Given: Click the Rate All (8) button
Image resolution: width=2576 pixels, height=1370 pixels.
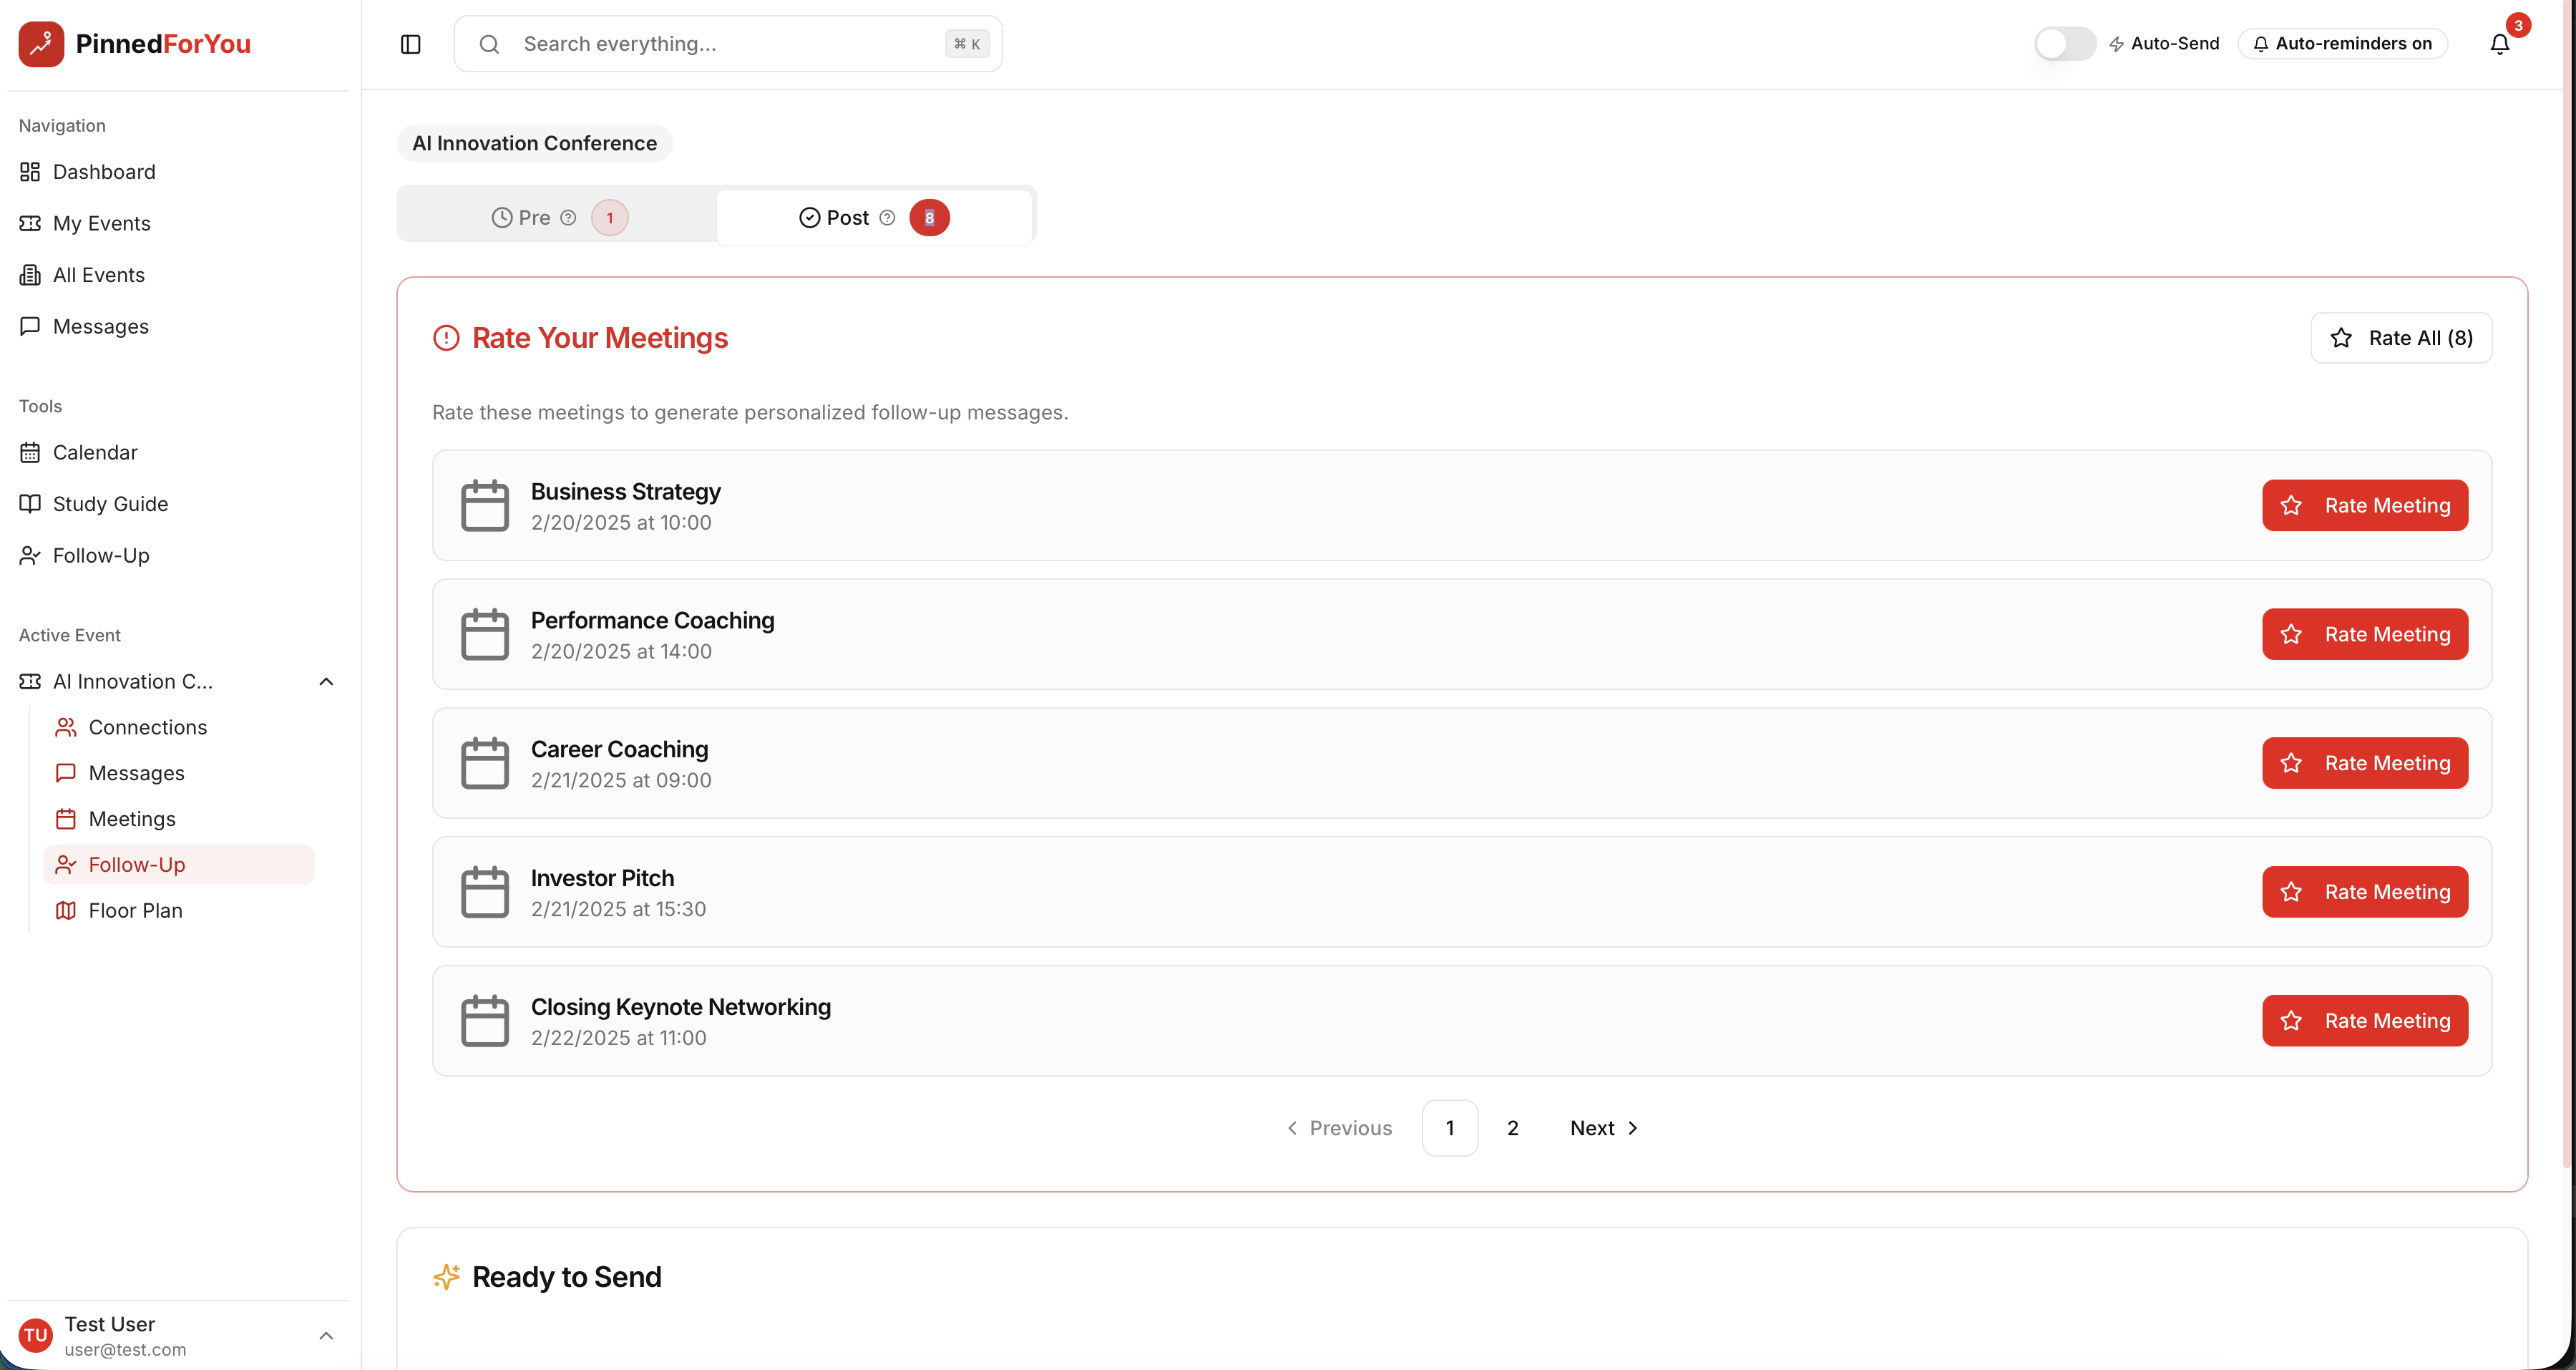Looking at the screenshot, I should pyautogui.click(x=2401, y=337).
